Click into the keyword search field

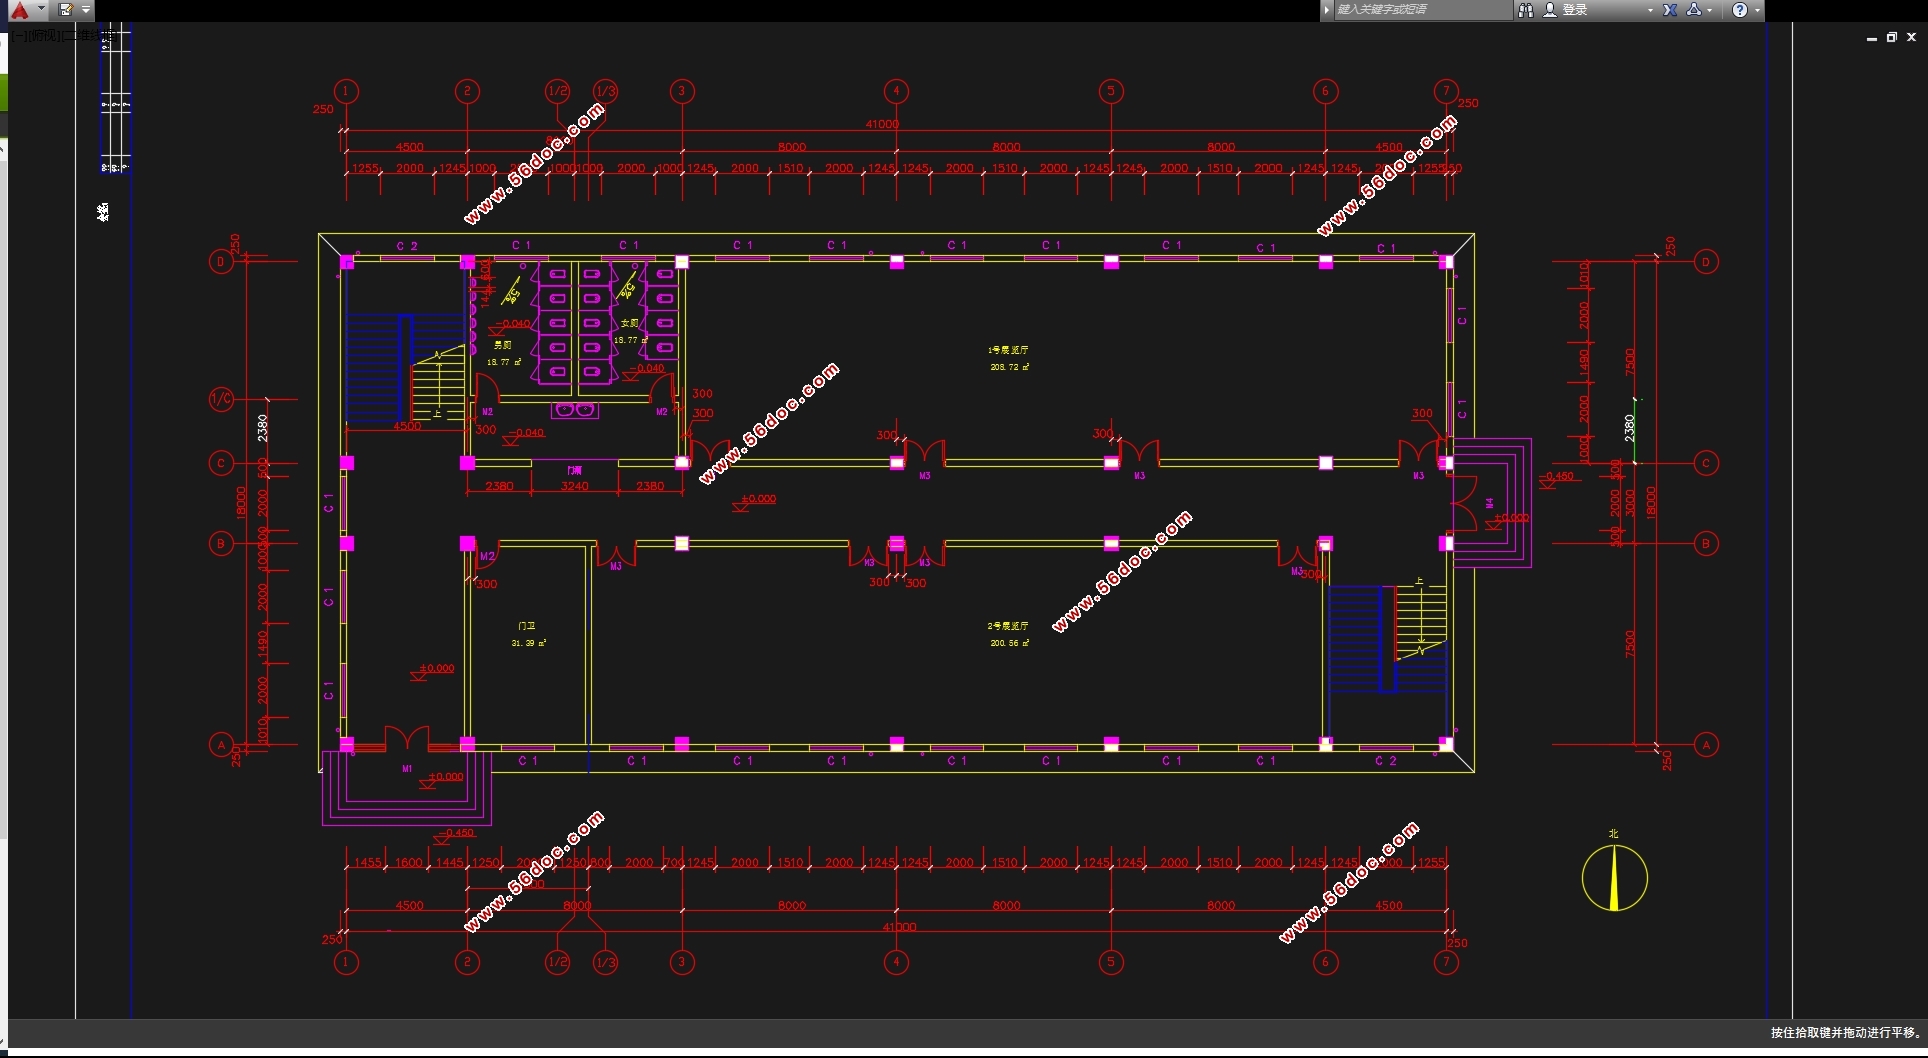click(1422, 10)
